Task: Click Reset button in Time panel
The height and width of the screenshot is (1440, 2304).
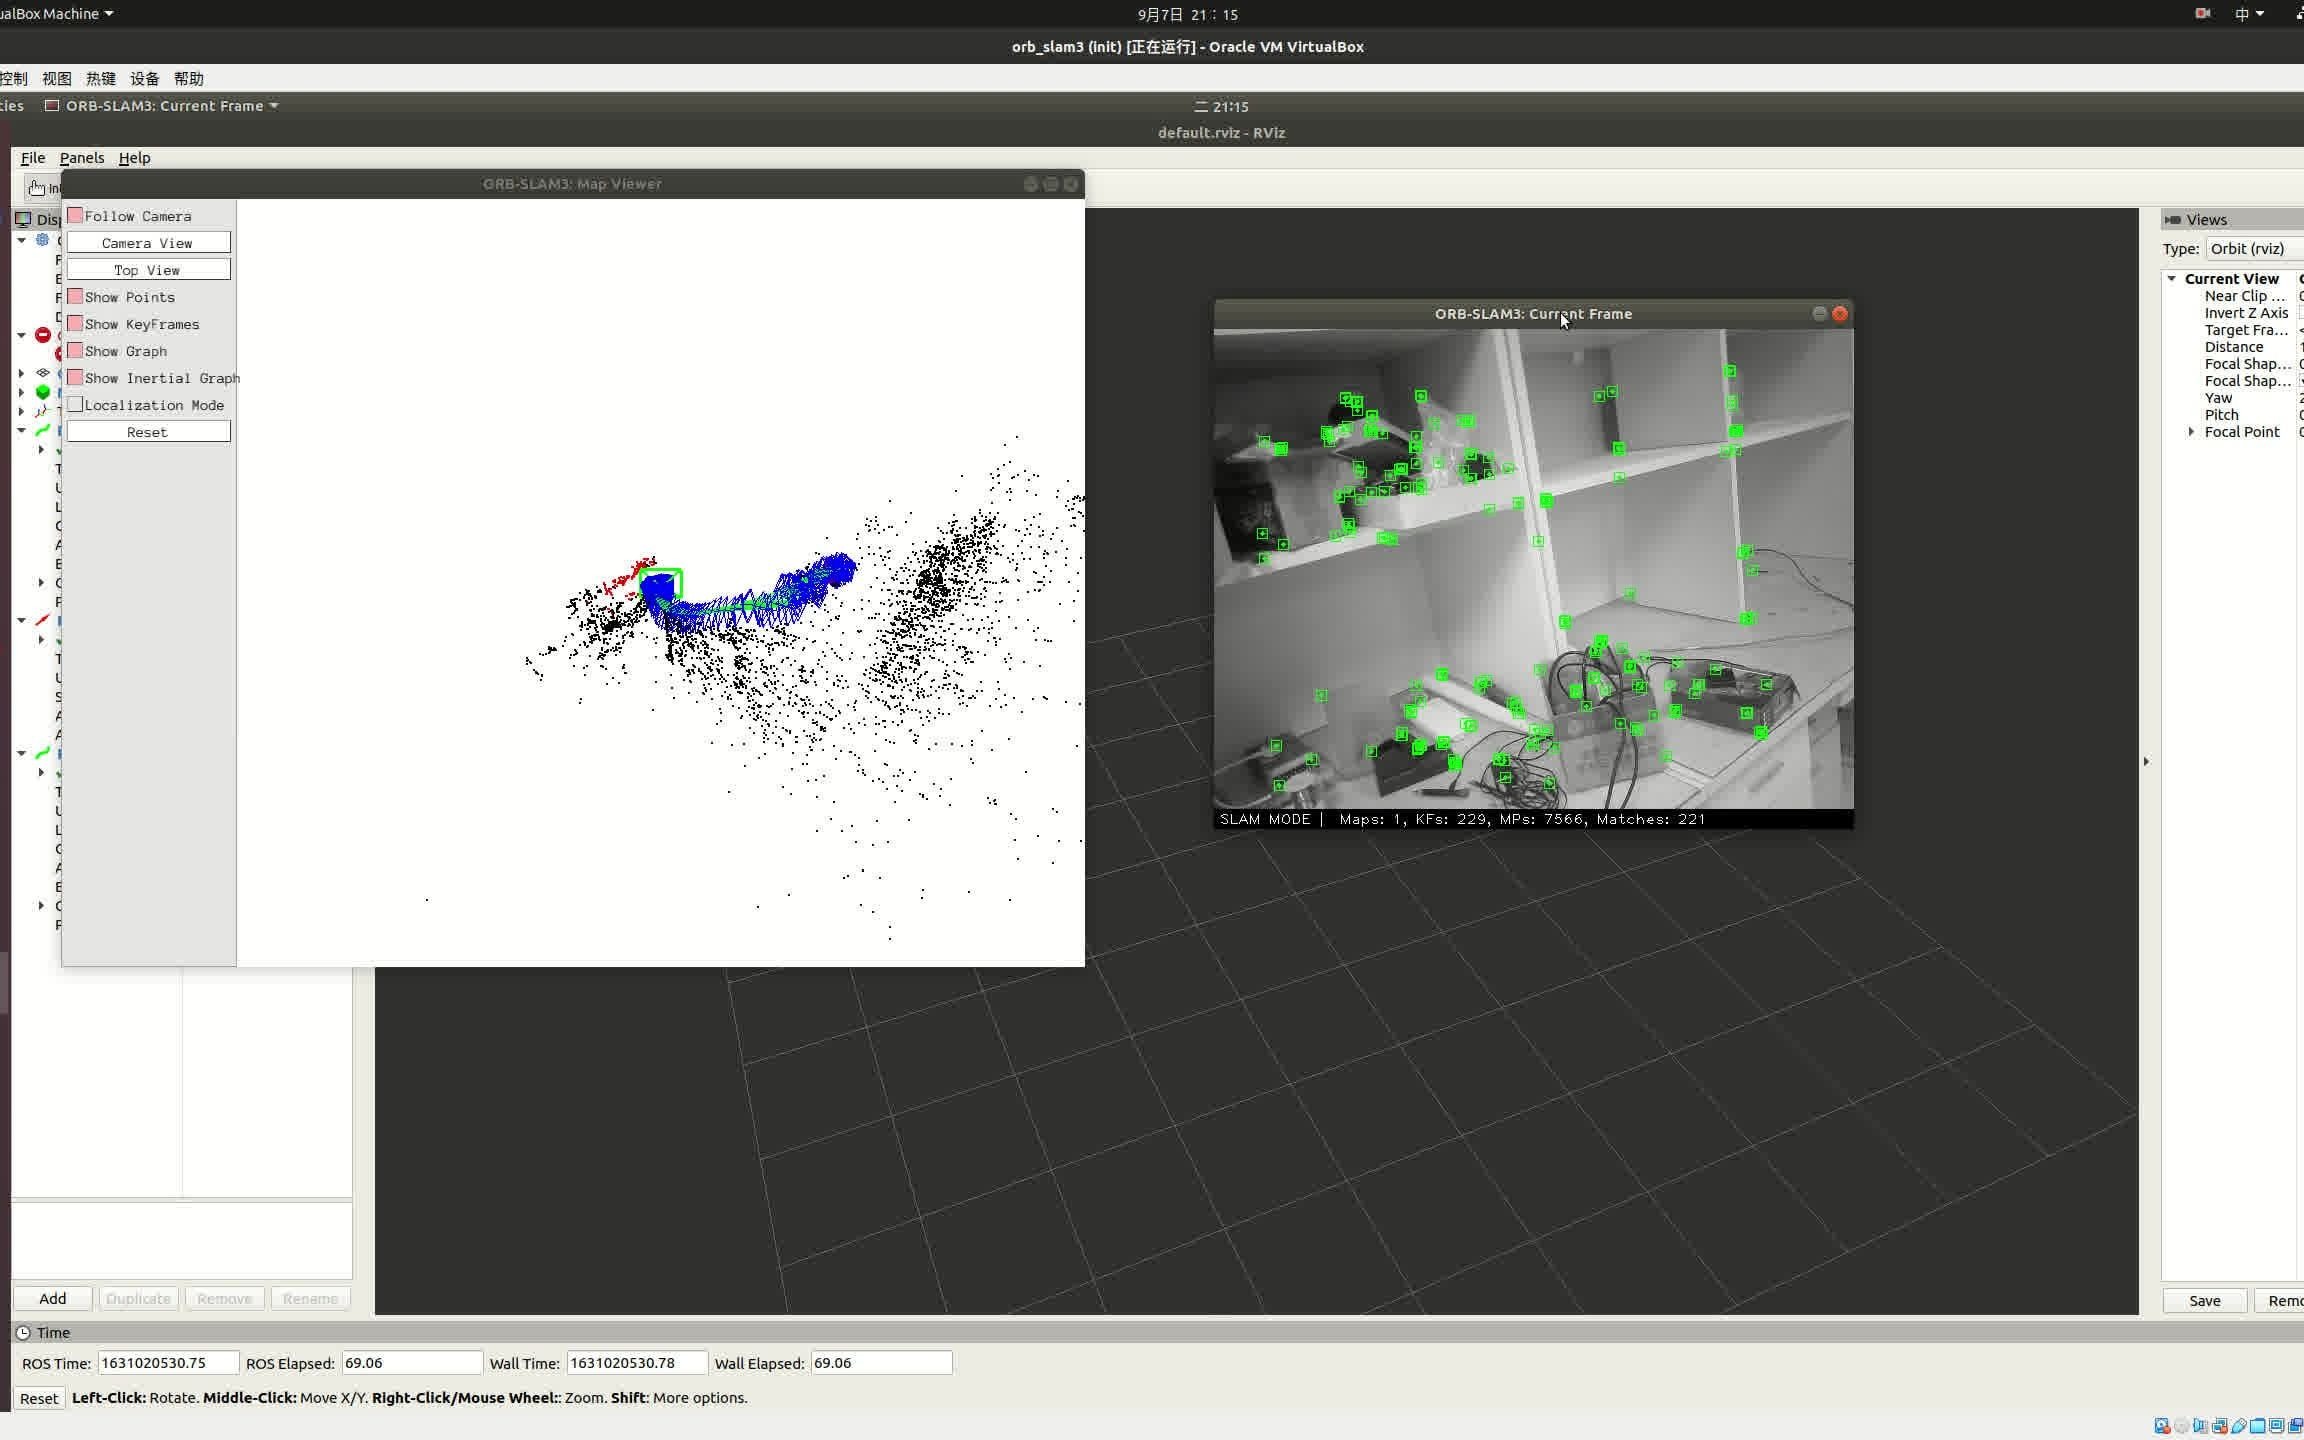Action: coord(39,1398)
